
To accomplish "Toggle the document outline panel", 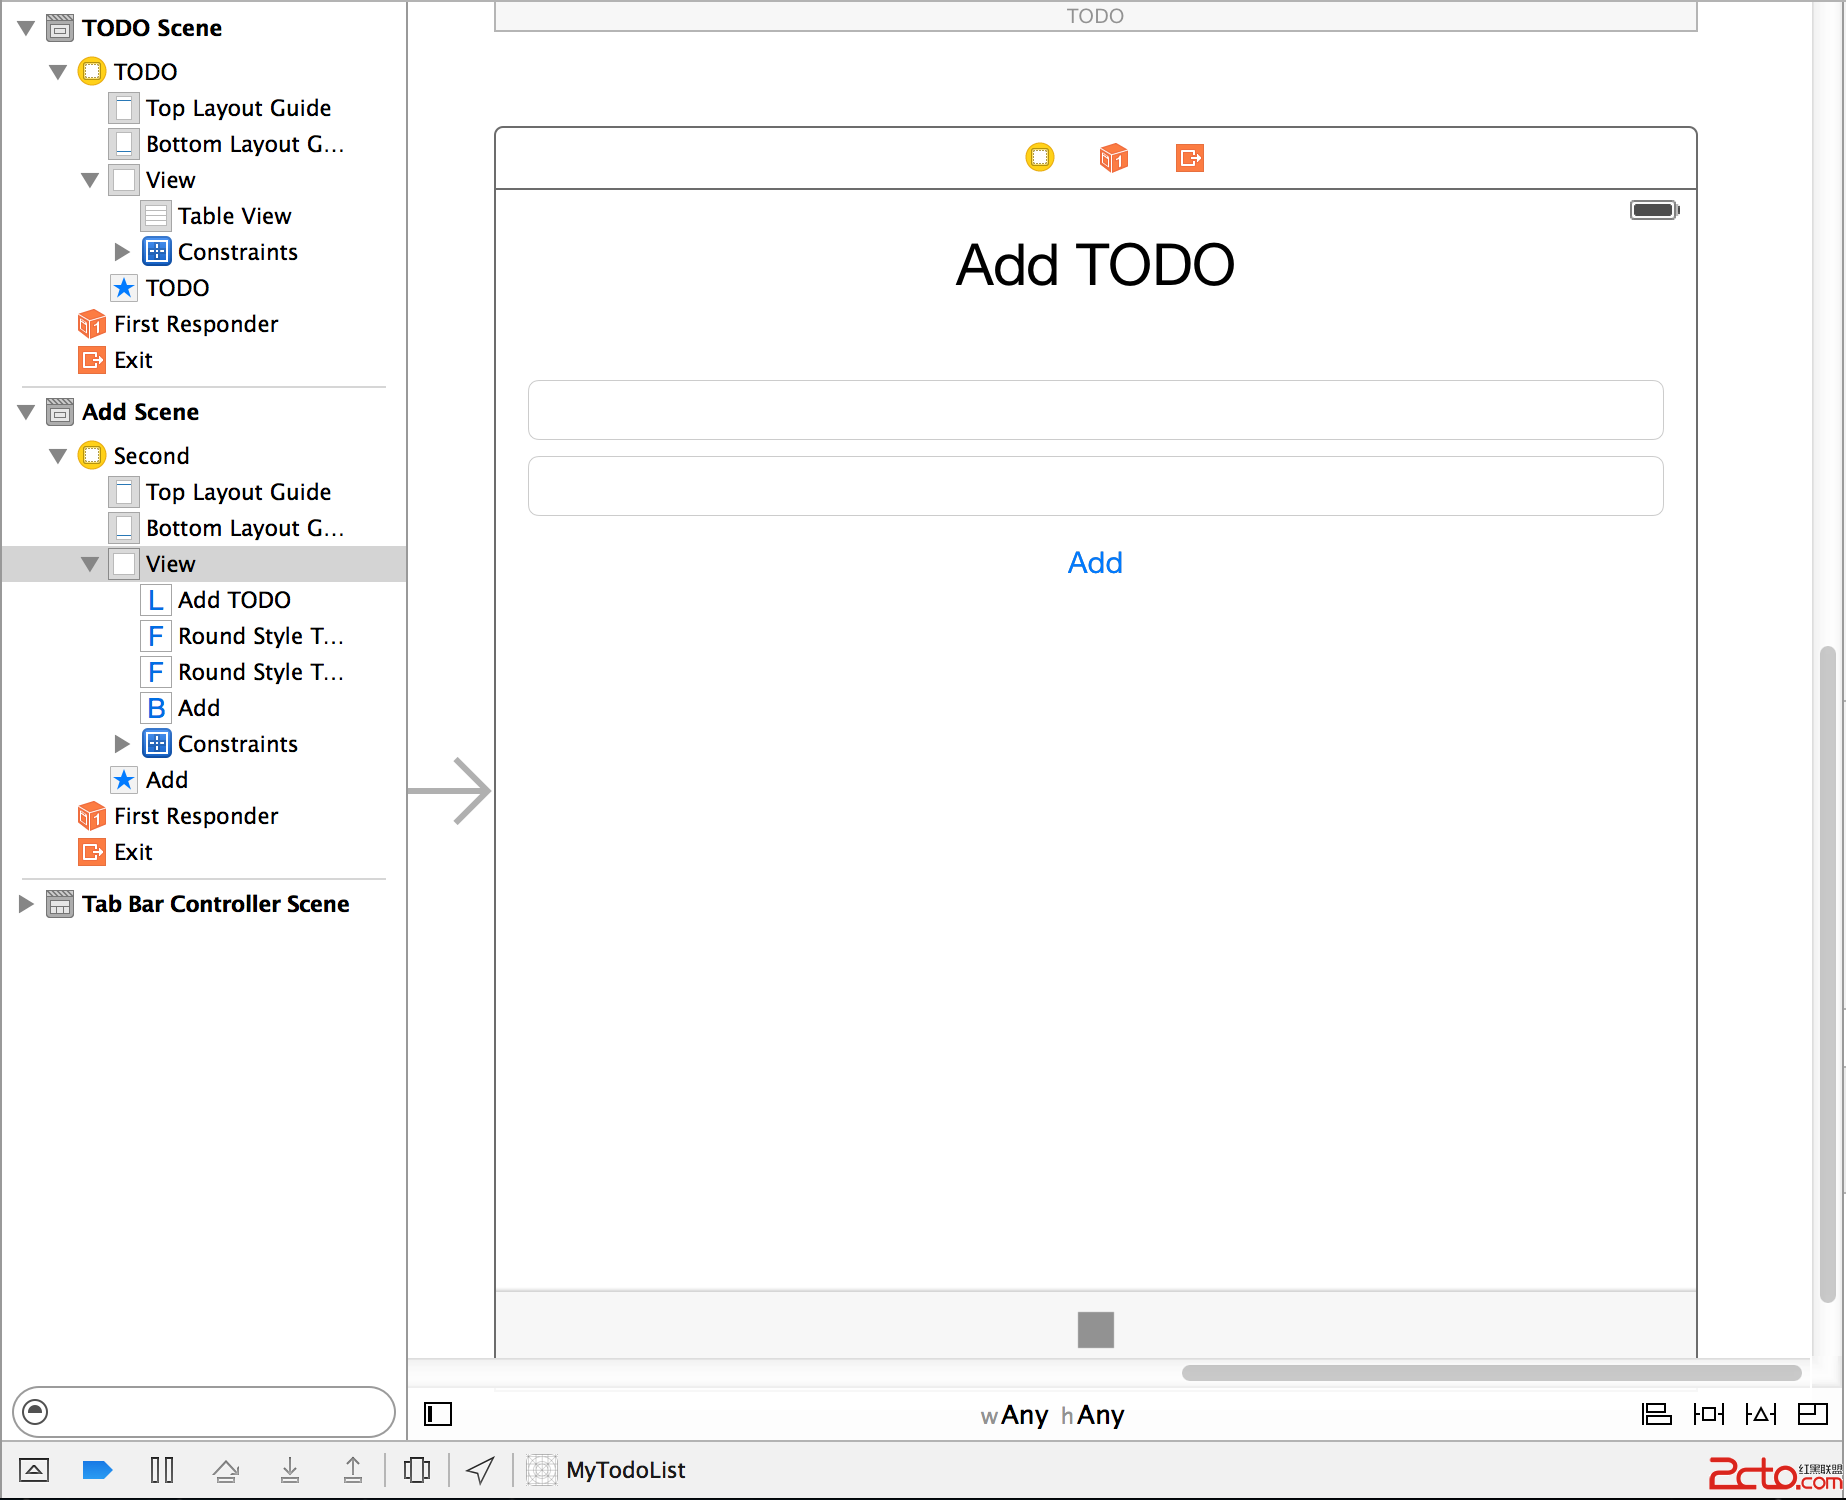I will click(x=438, y=1414).
